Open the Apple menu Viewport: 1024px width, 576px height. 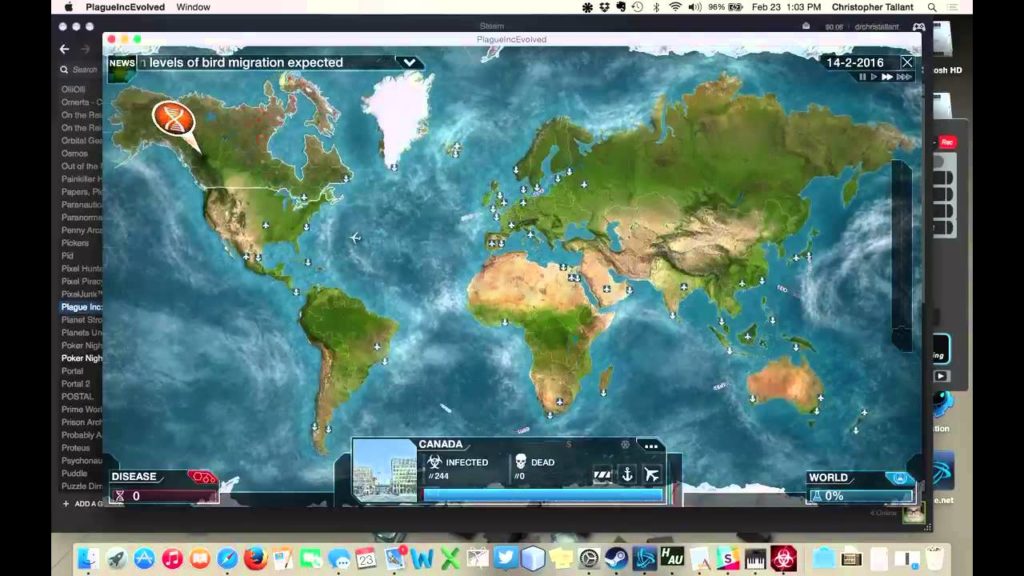69,7
